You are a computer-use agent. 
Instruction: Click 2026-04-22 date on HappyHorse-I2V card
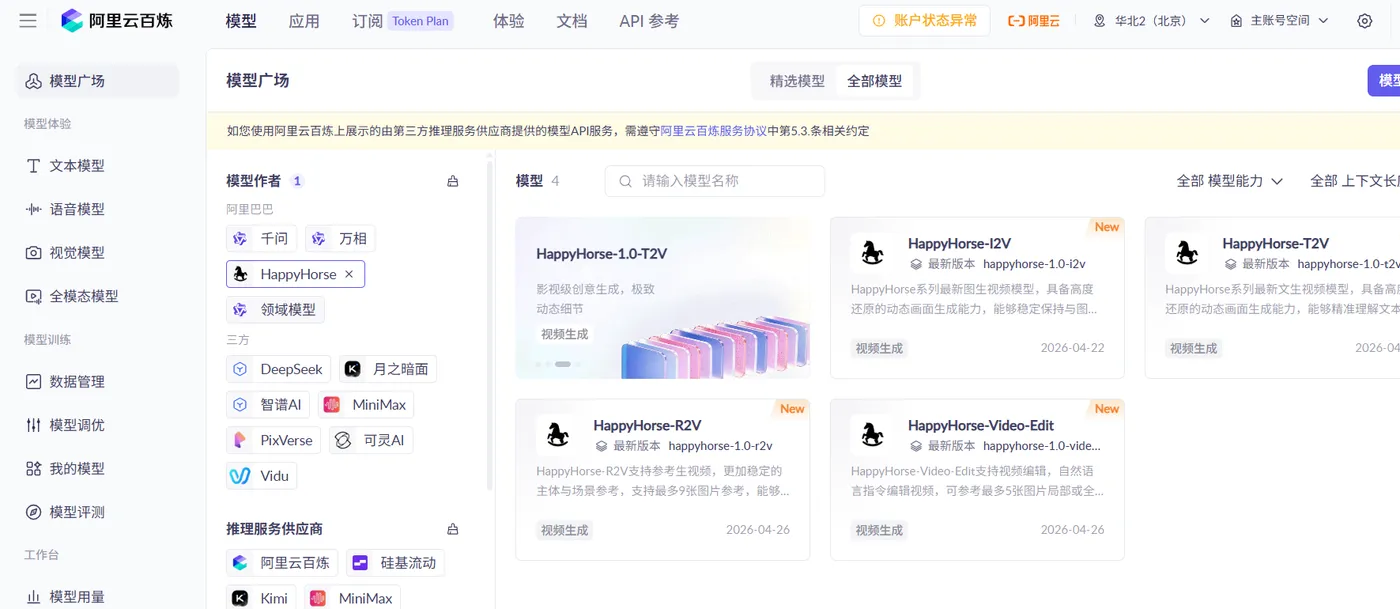[1072, 348]
